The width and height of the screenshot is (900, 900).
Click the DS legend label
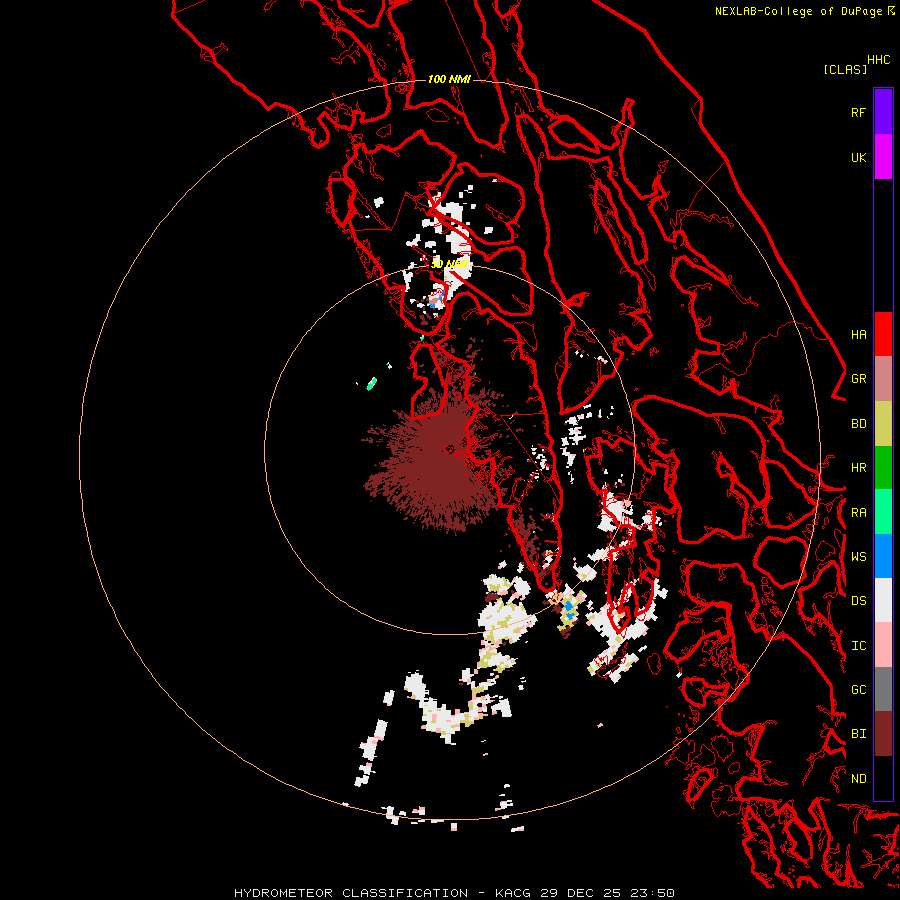858,601
